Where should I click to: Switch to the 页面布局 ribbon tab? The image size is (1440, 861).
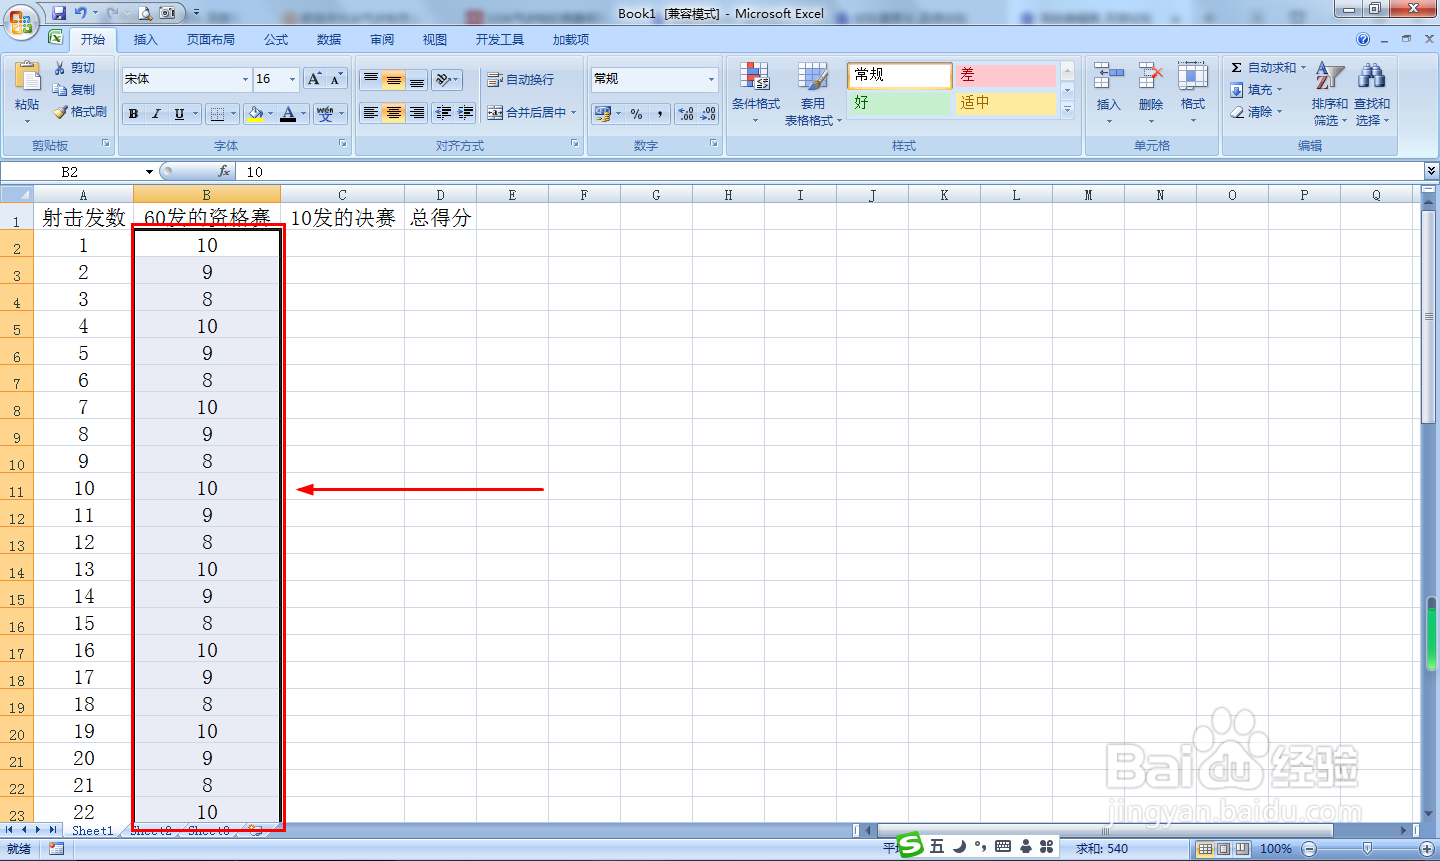pos(211,40)
